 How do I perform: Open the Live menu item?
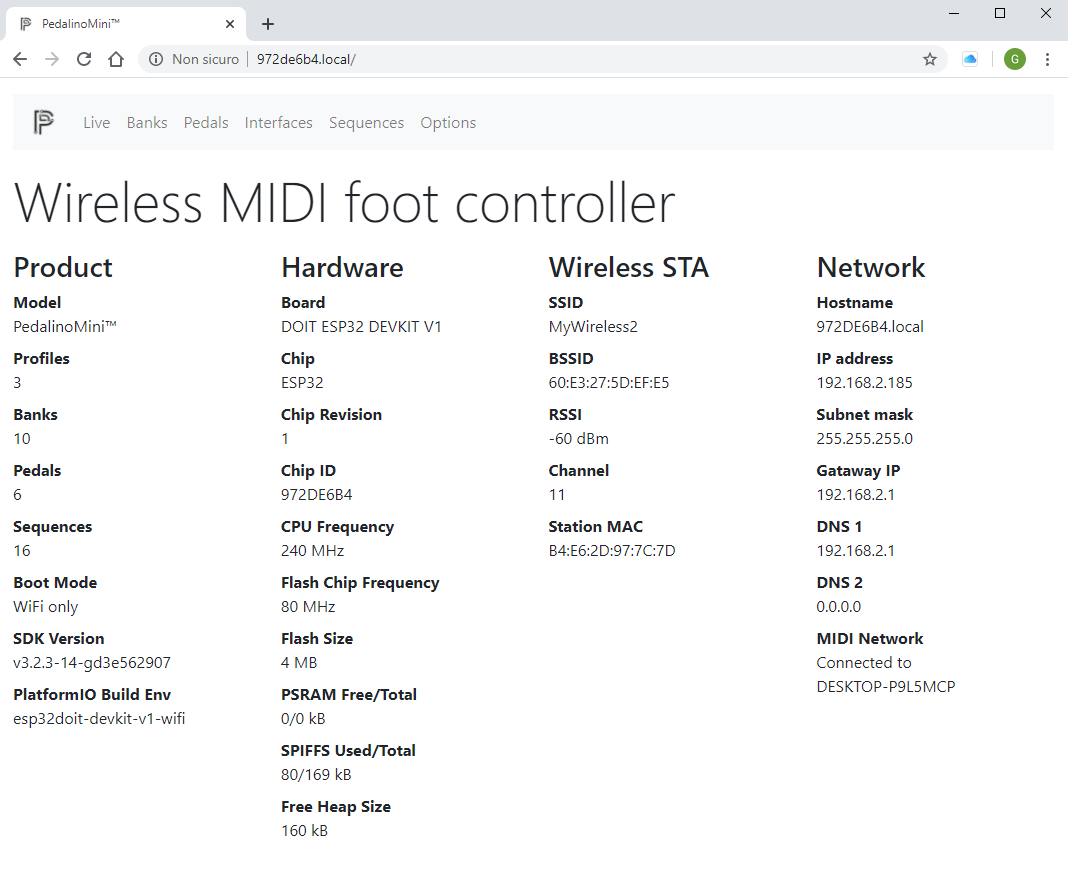point(97,123)
